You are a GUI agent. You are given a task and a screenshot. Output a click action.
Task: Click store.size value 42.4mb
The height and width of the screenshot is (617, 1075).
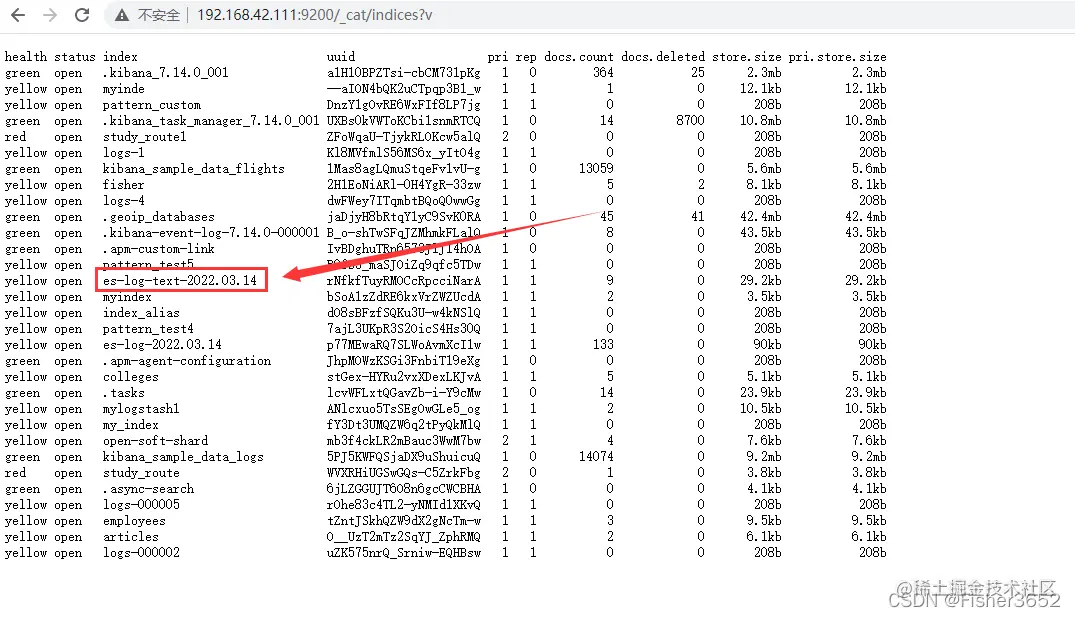coord(760,217)
